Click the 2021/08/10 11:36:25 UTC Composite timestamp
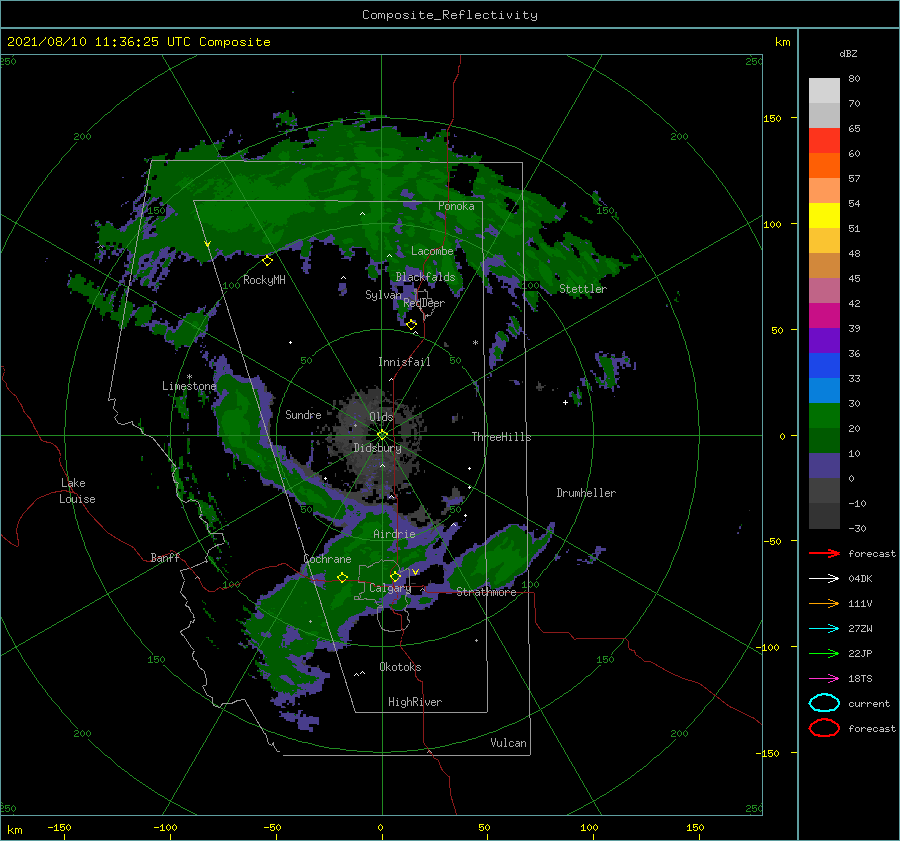Image resolution: width=900 pixels, height=841 pixels. tap(138, 42)
